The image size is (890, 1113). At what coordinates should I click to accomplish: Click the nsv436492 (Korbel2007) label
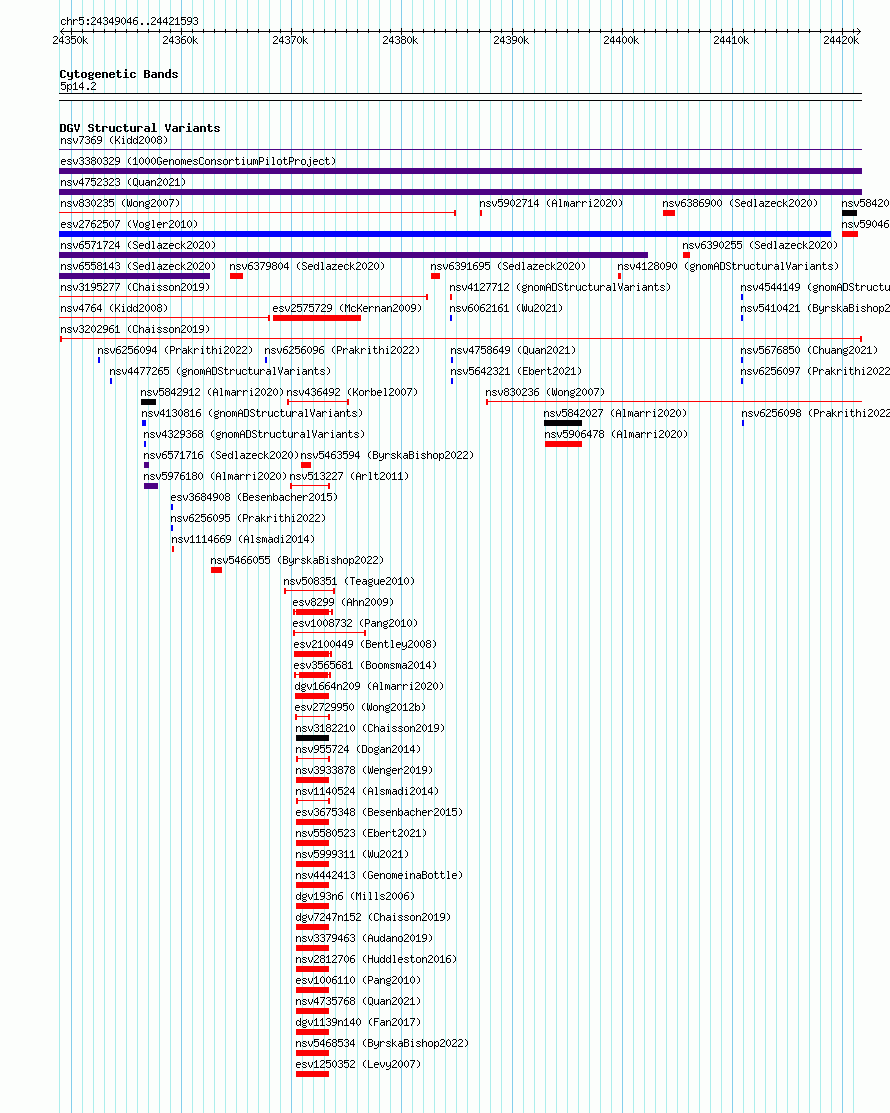tap(352, 393)
